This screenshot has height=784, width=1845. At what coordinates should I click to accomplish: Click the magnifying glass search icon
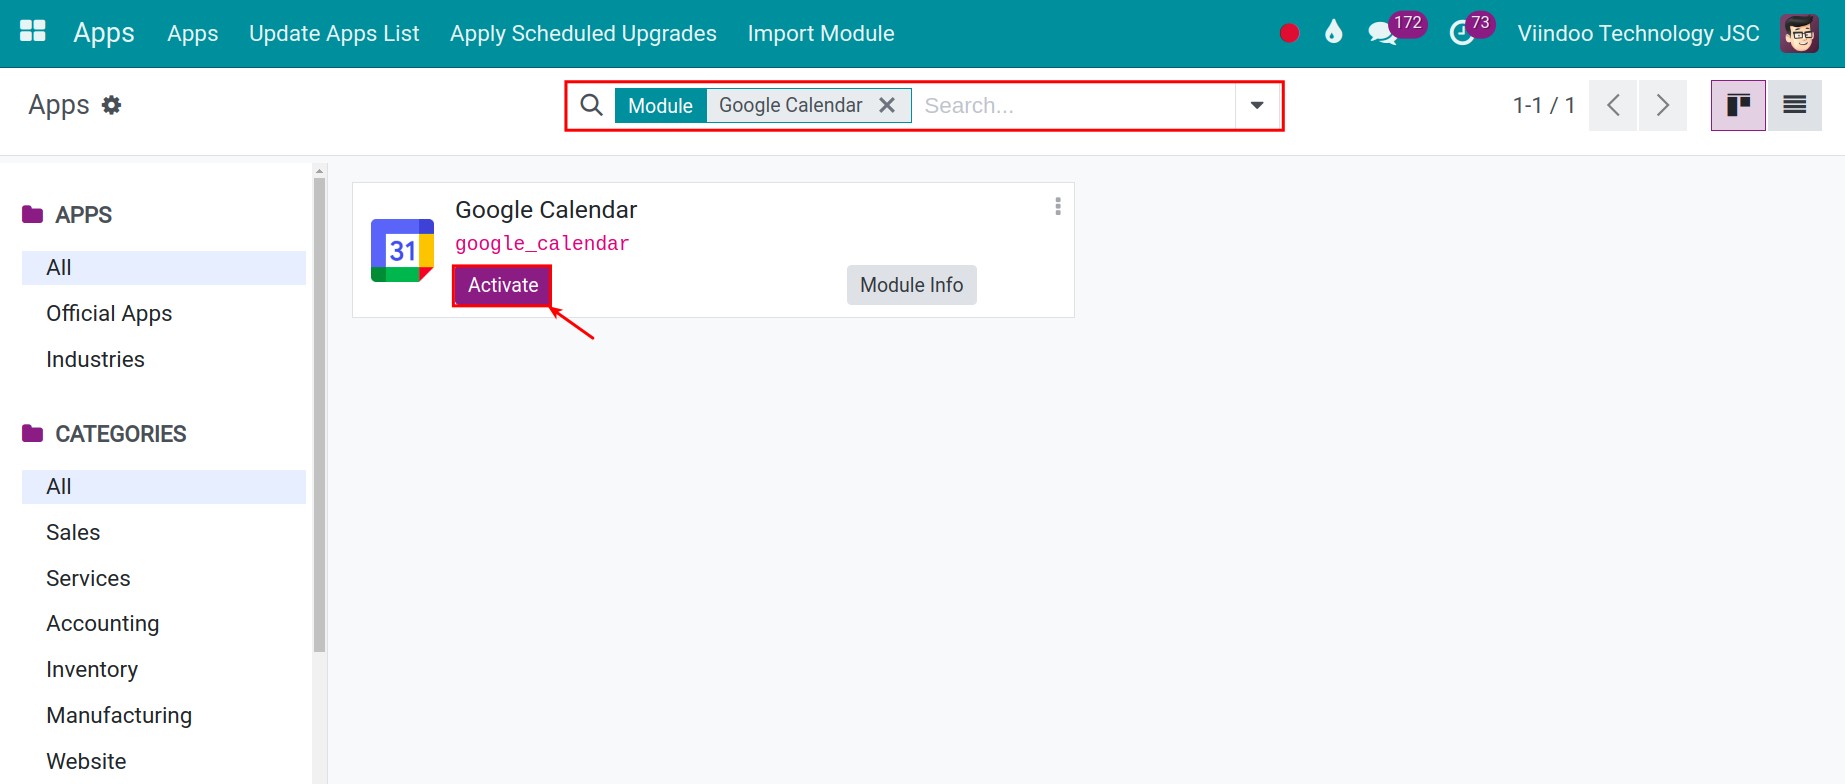pos(591,105)
